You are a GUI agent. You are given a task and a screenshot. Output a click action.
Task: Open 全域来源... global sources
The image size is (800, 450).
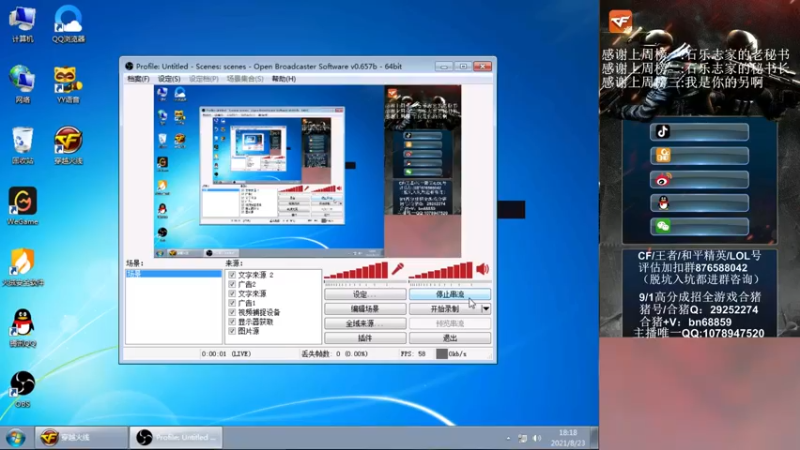[x=365, y=323]
